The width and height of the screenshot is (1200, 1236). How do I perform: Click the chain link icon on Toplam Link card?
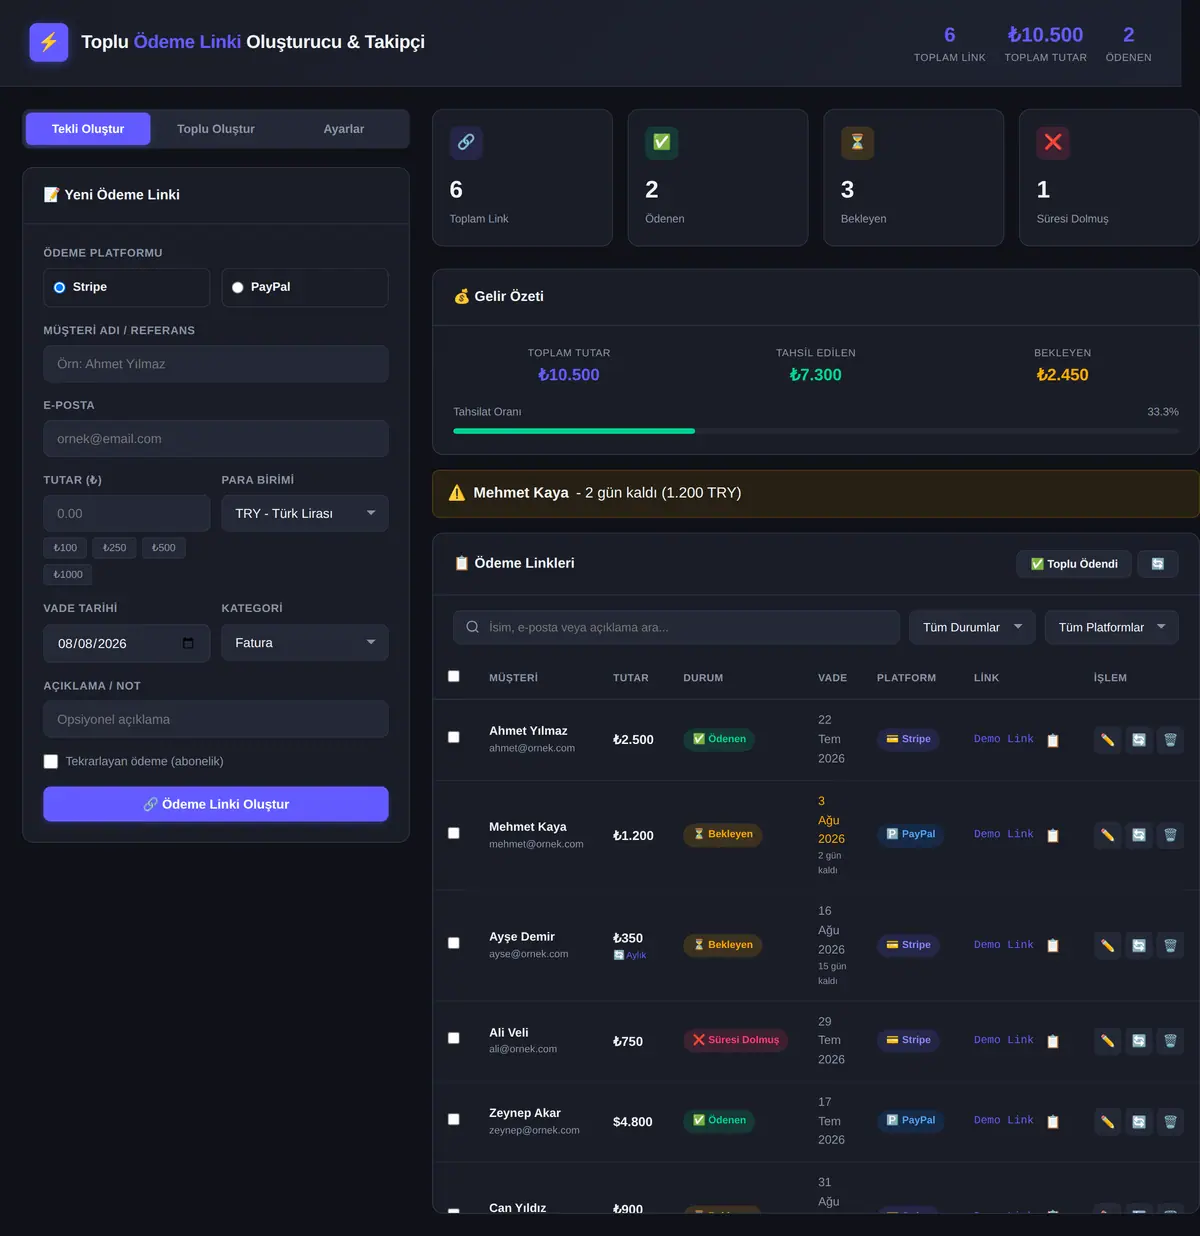pos(466,142)
